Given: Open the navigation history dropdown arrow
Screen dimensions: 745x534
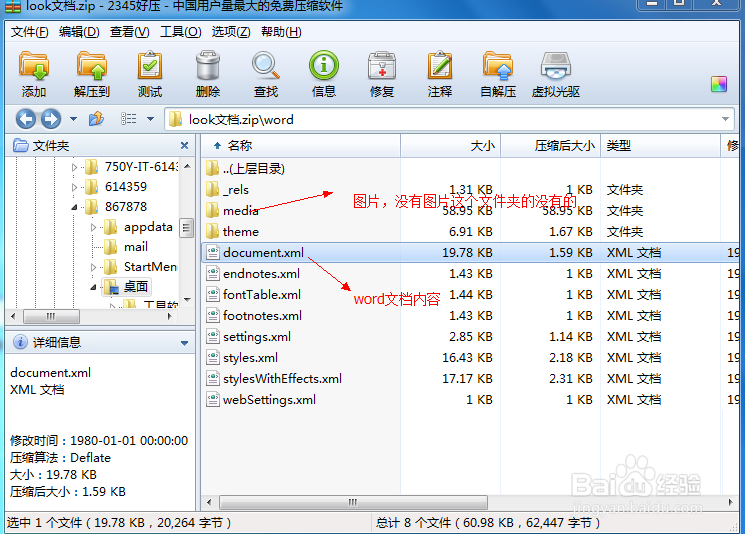Looking at the screenshot, I should (x=73, y=119).
